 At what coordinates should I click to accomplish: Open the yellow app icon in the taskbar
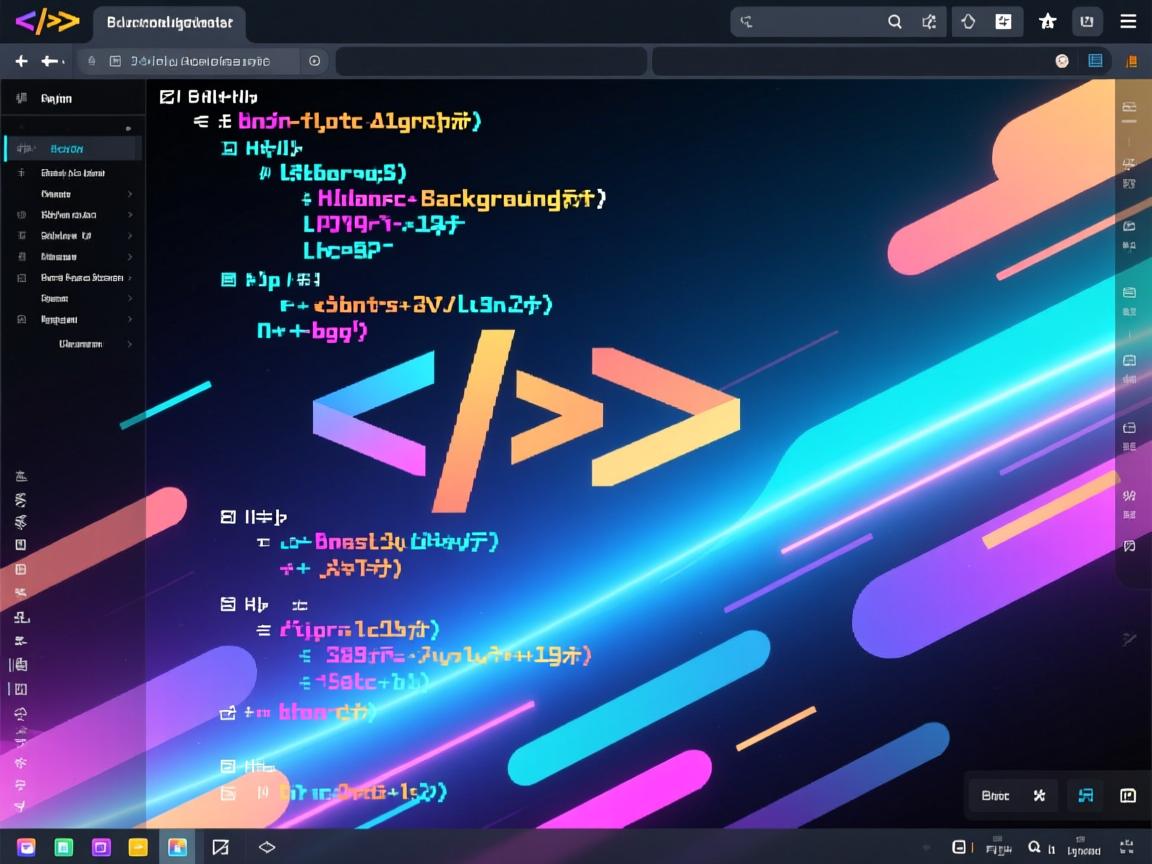coord(138,847)
